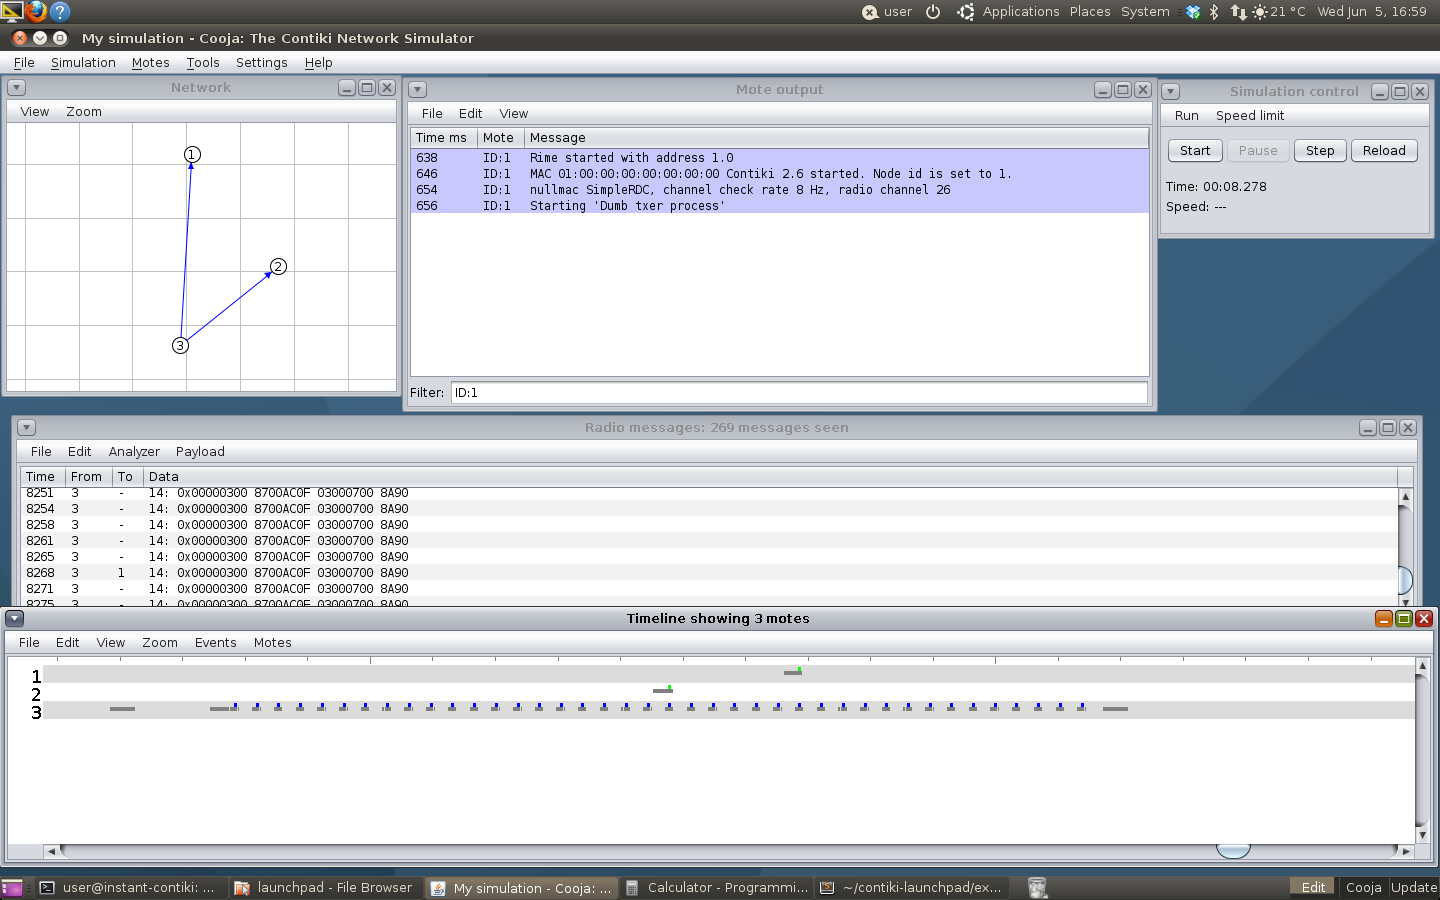Screen dimensions: 1440x900
Task: Click the Start simulation button
Action: click(x=1195, y=151)
